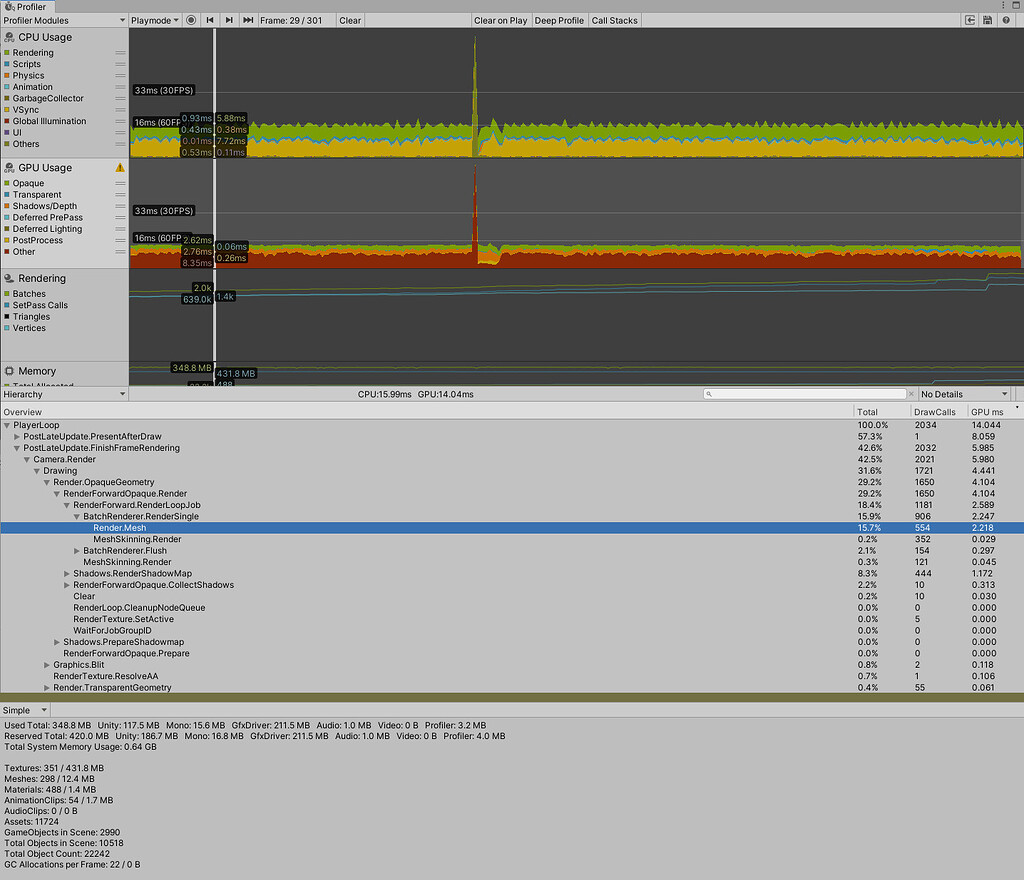The image size is (1024, 880).
Task: Step to the next frame
Action: point(230,20)
